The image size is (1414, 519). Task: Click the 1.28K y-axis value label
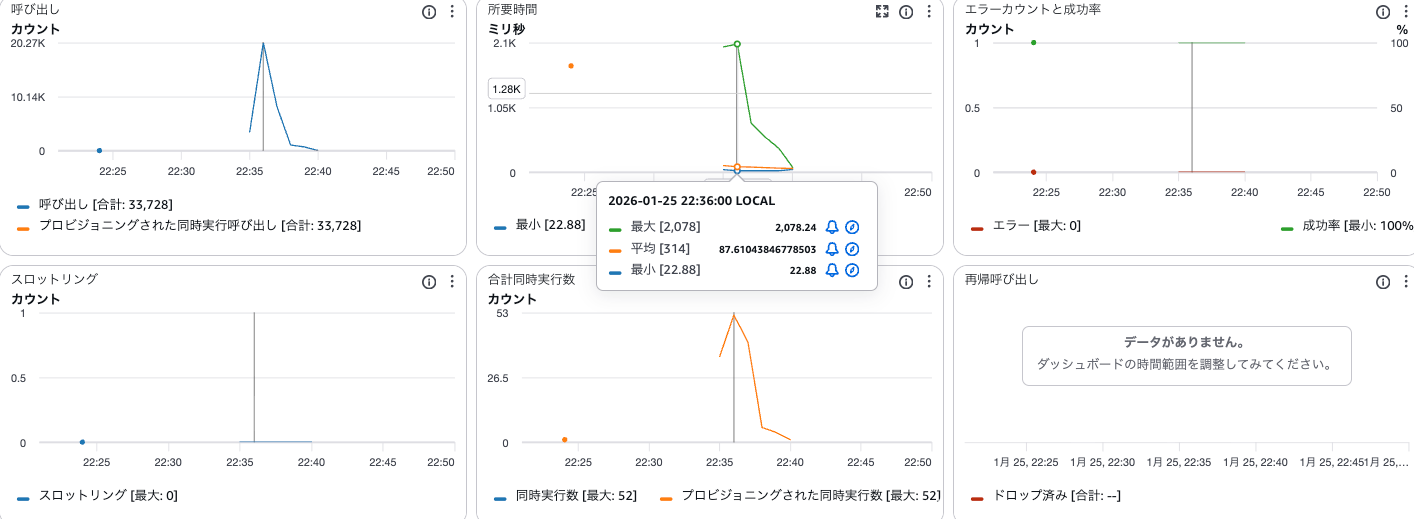[x=506, y=89]
